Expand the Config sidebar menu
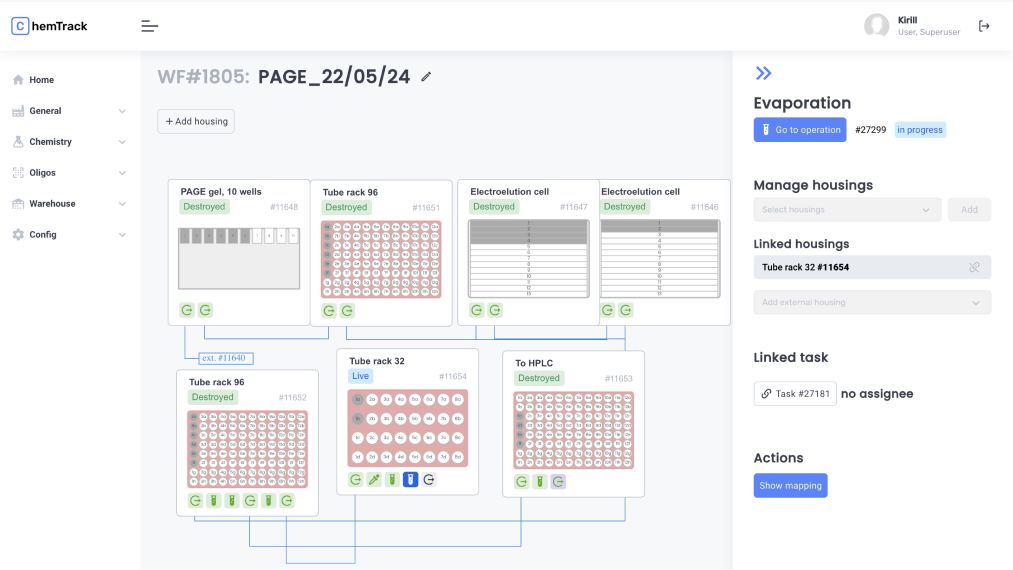The image size is (1013, 570). click(69, 235)
